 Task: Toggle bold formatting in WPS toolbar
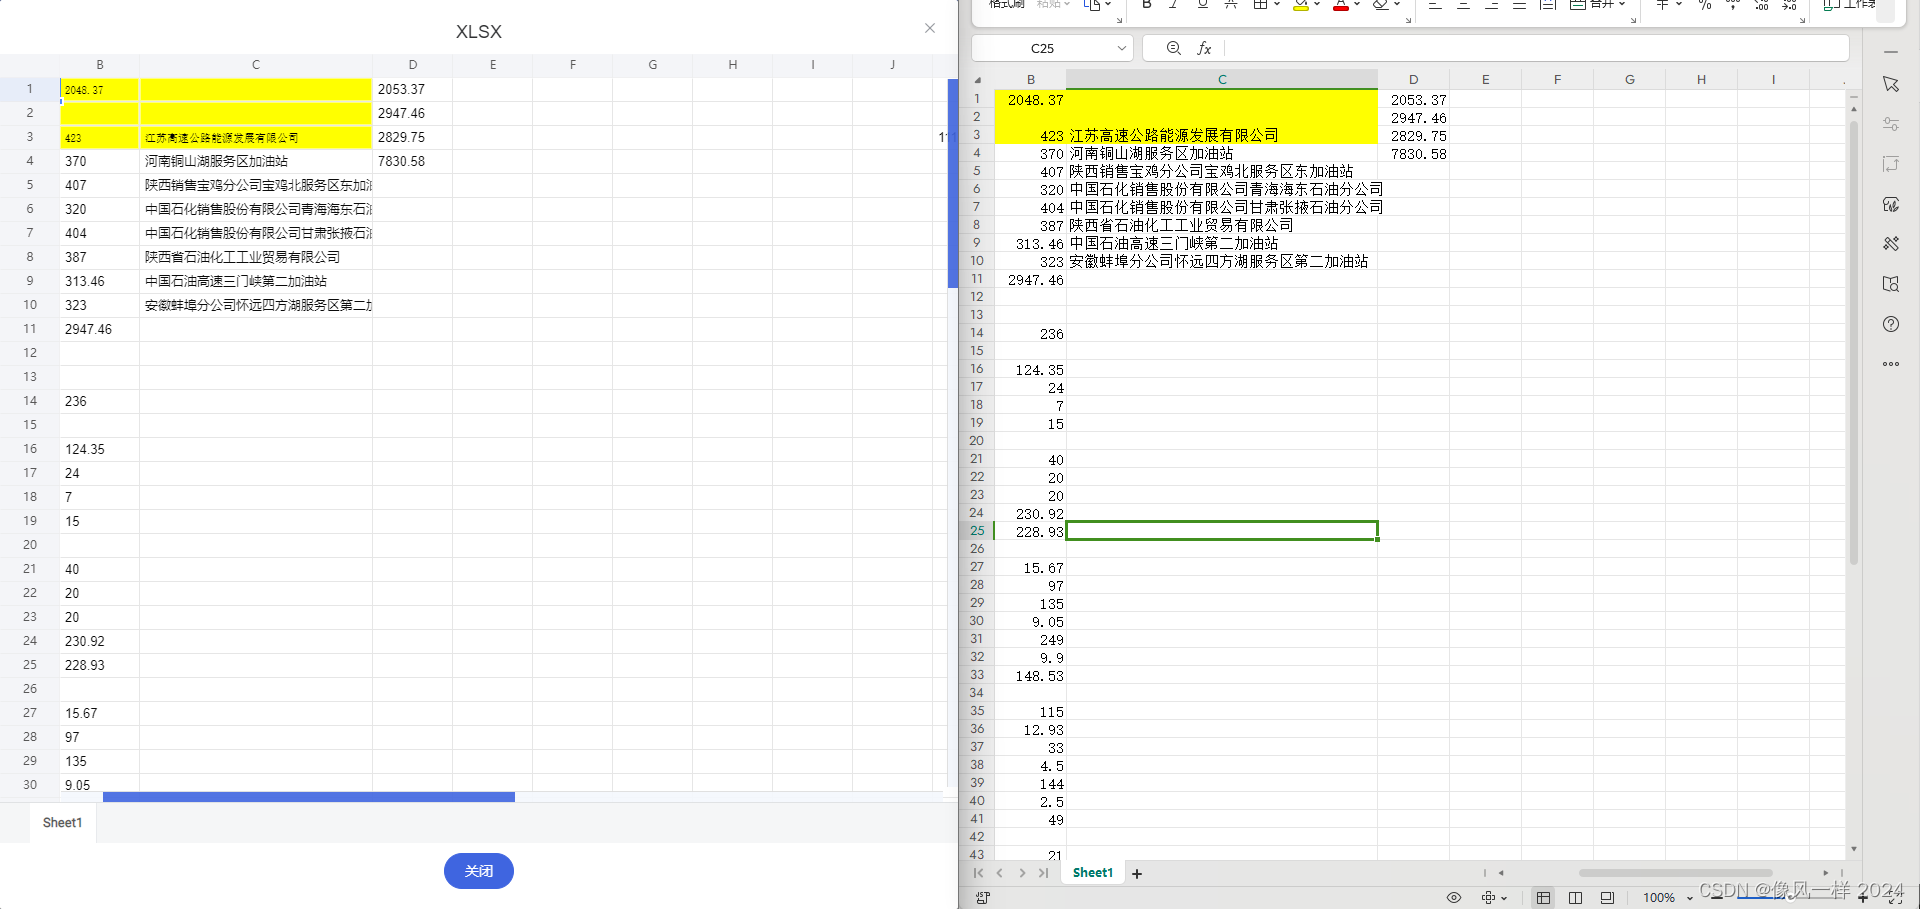1147,4
